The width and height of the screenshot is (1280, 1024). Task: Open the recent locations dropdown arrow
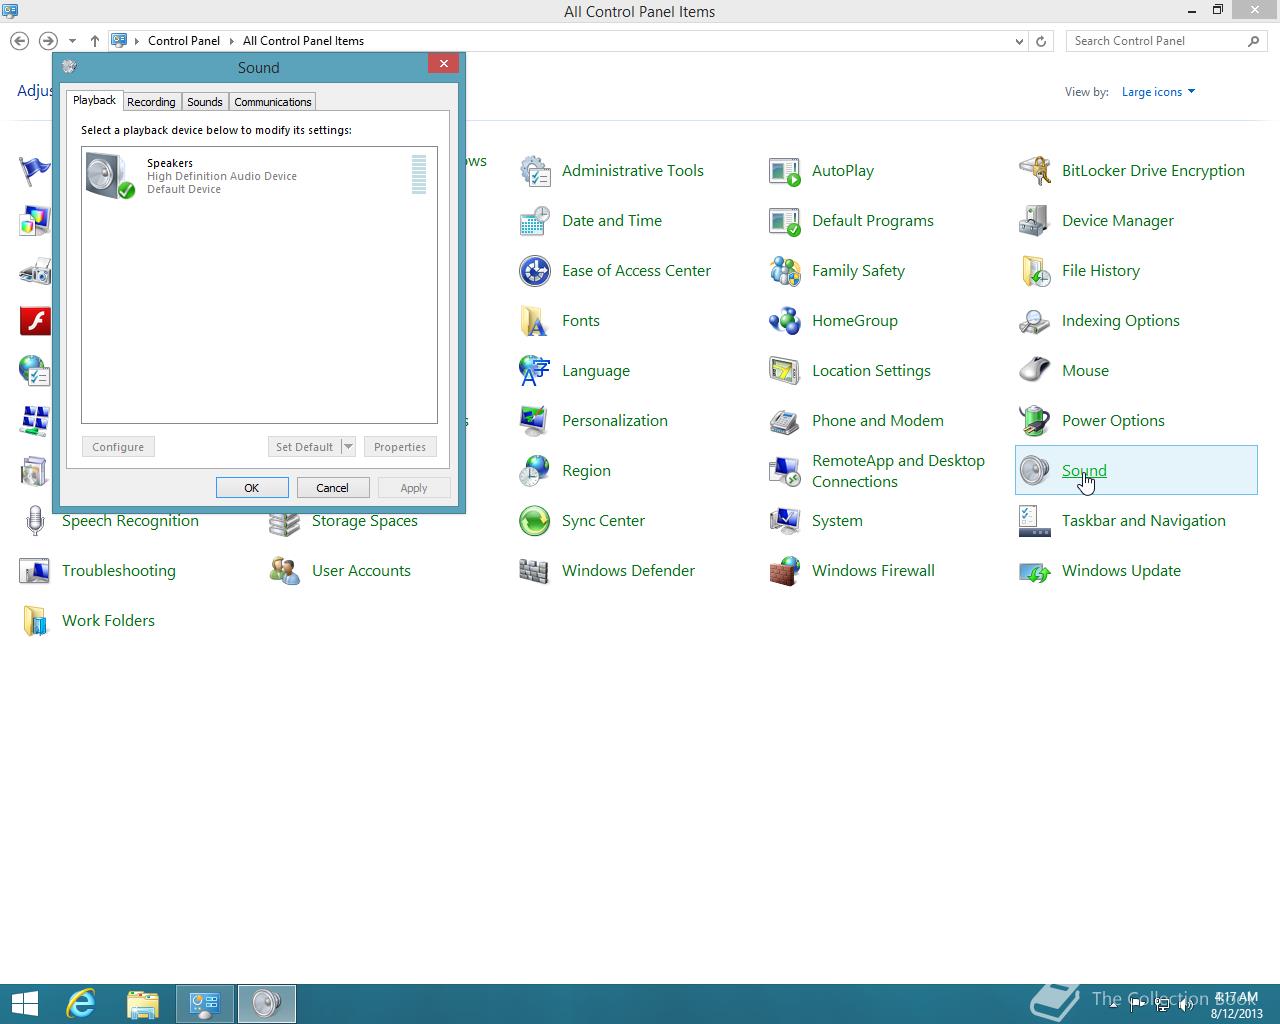(x=72, y=41)
